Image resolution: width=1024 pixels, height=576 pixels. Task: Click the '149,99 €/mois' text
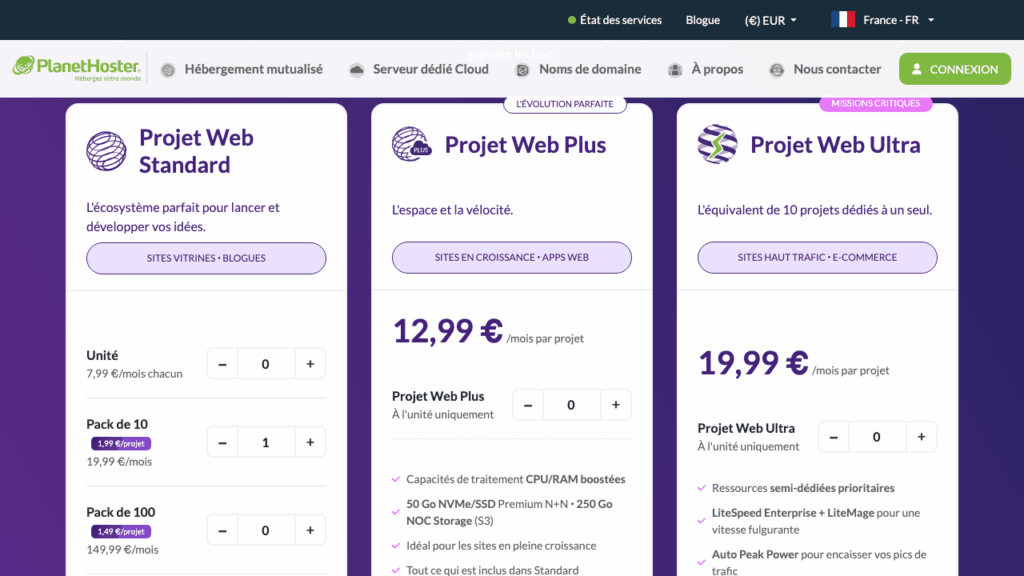tap(122, 549)
